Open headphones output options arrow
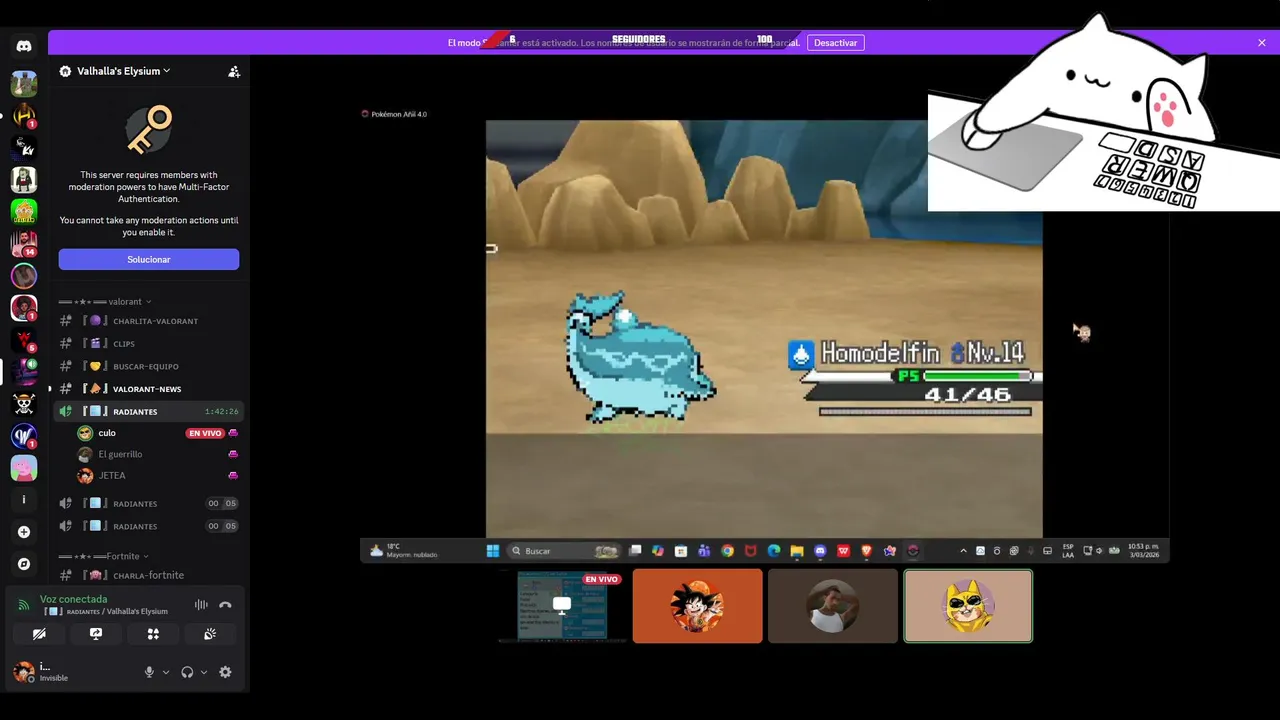This screenshot has width=1280, height=720. pyautogui.click(x=204, y=672)
